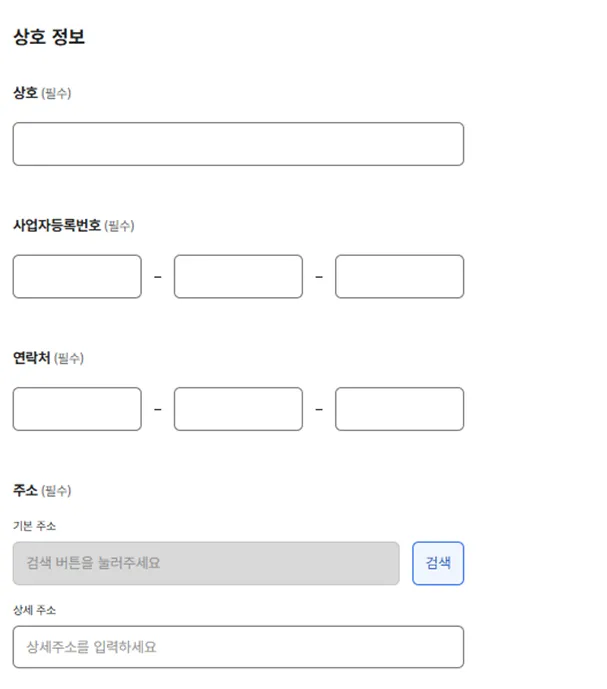Click the 상호 text input field
Image resolution: width=607 pixels, height=689 pixels.
click(238, 144)
